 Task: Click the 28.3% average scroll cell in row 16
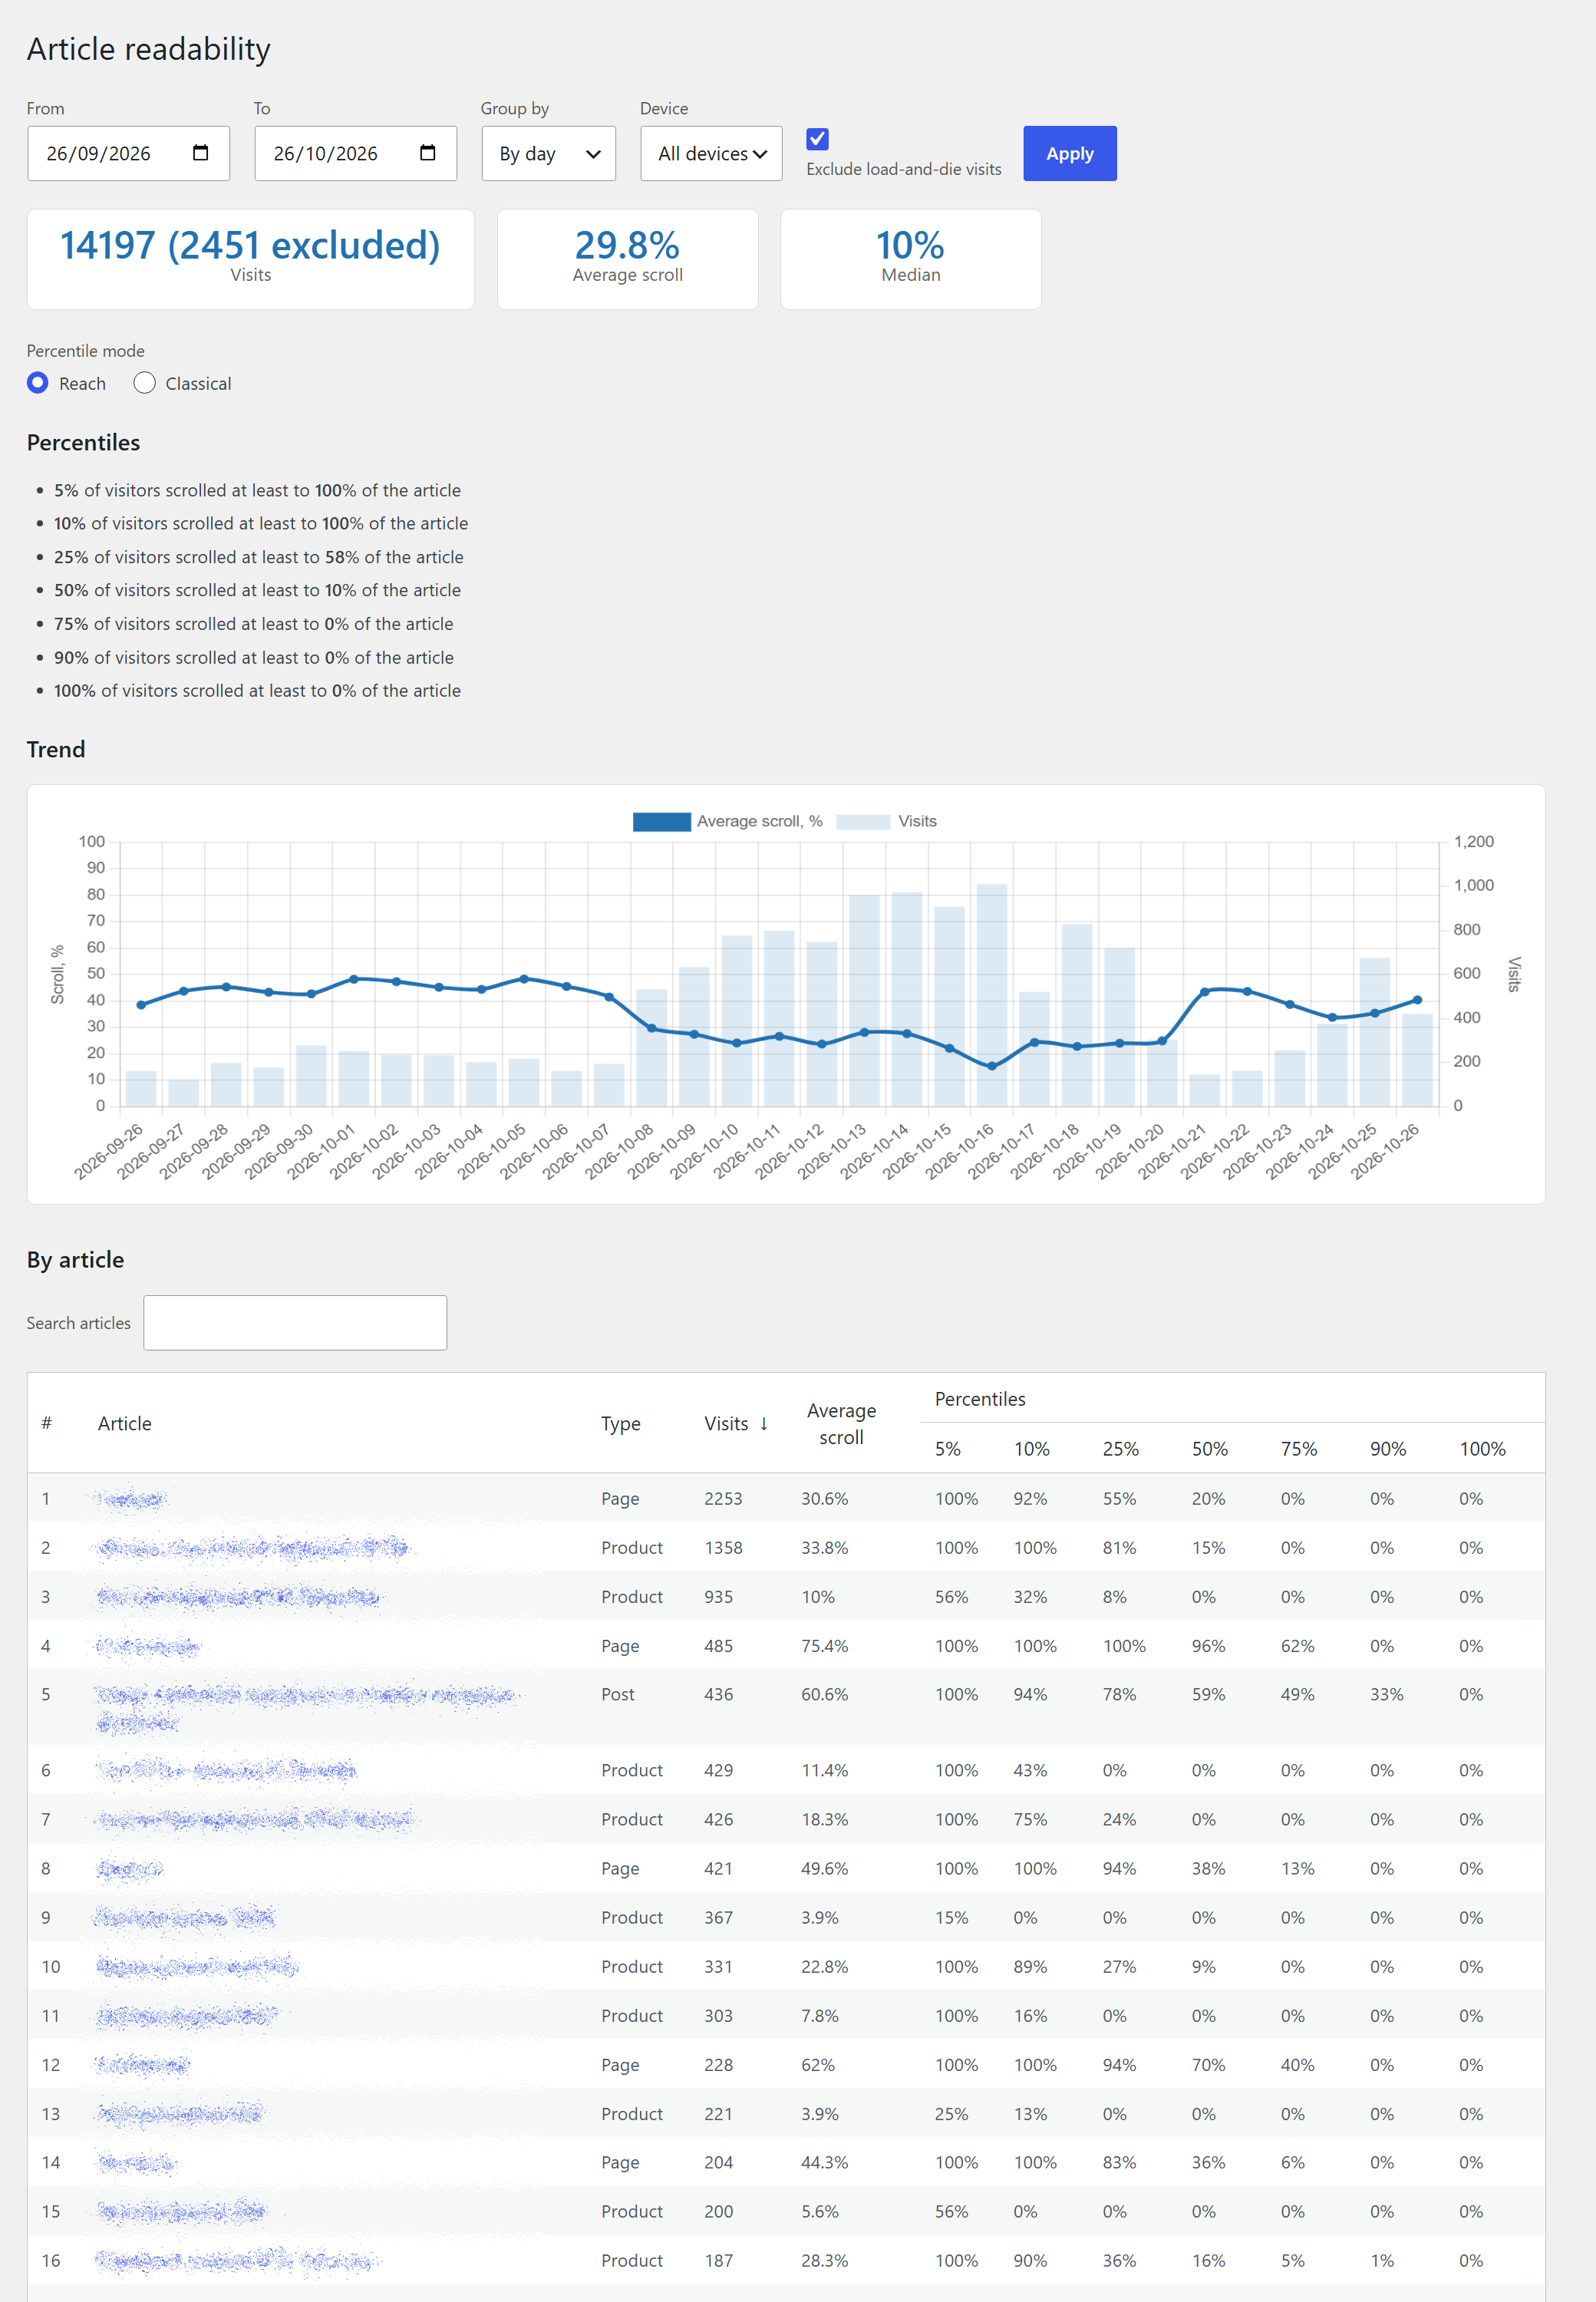click(x=824, y=2260)
